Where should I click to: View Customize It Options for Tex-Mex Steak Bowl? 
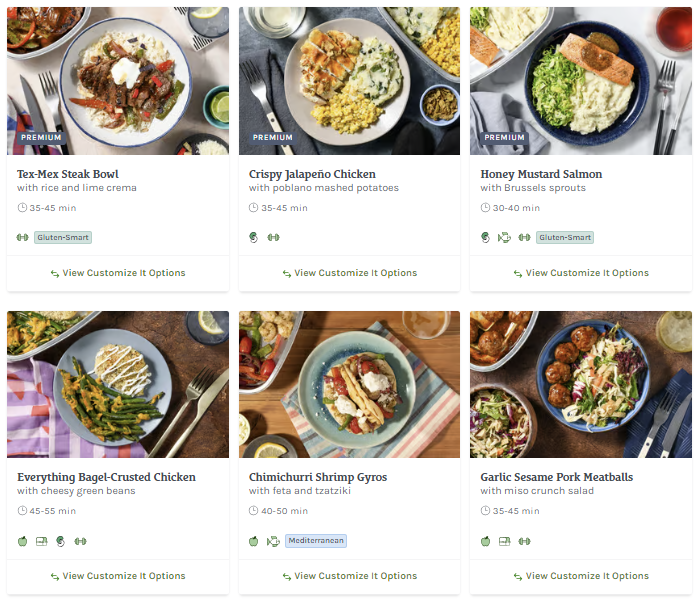(117, 273)
